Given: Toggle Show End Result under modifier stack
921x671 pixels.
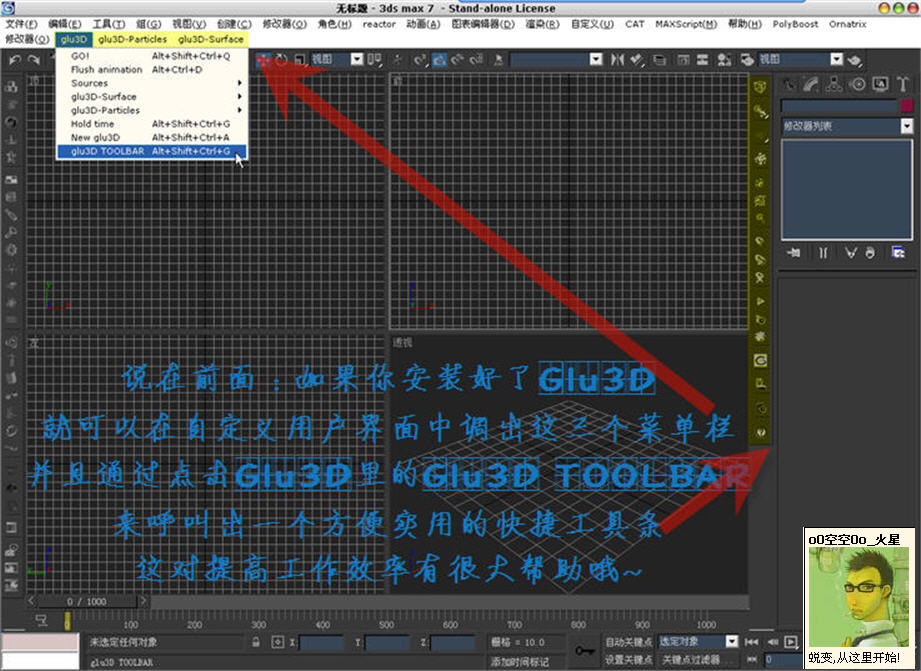Looking at the screenshot, I should [x=823, y=253].
